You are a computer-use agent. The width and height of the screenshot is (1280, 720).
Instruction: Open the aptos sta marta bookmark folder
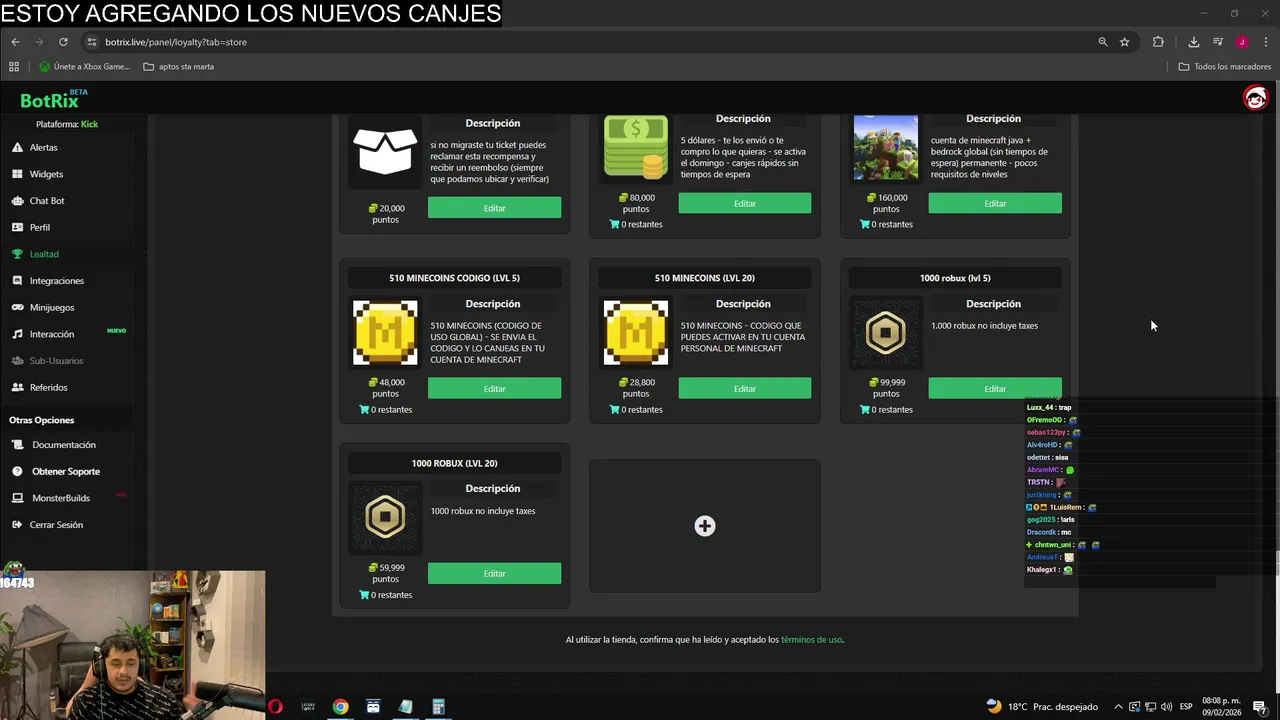[179, 67]
